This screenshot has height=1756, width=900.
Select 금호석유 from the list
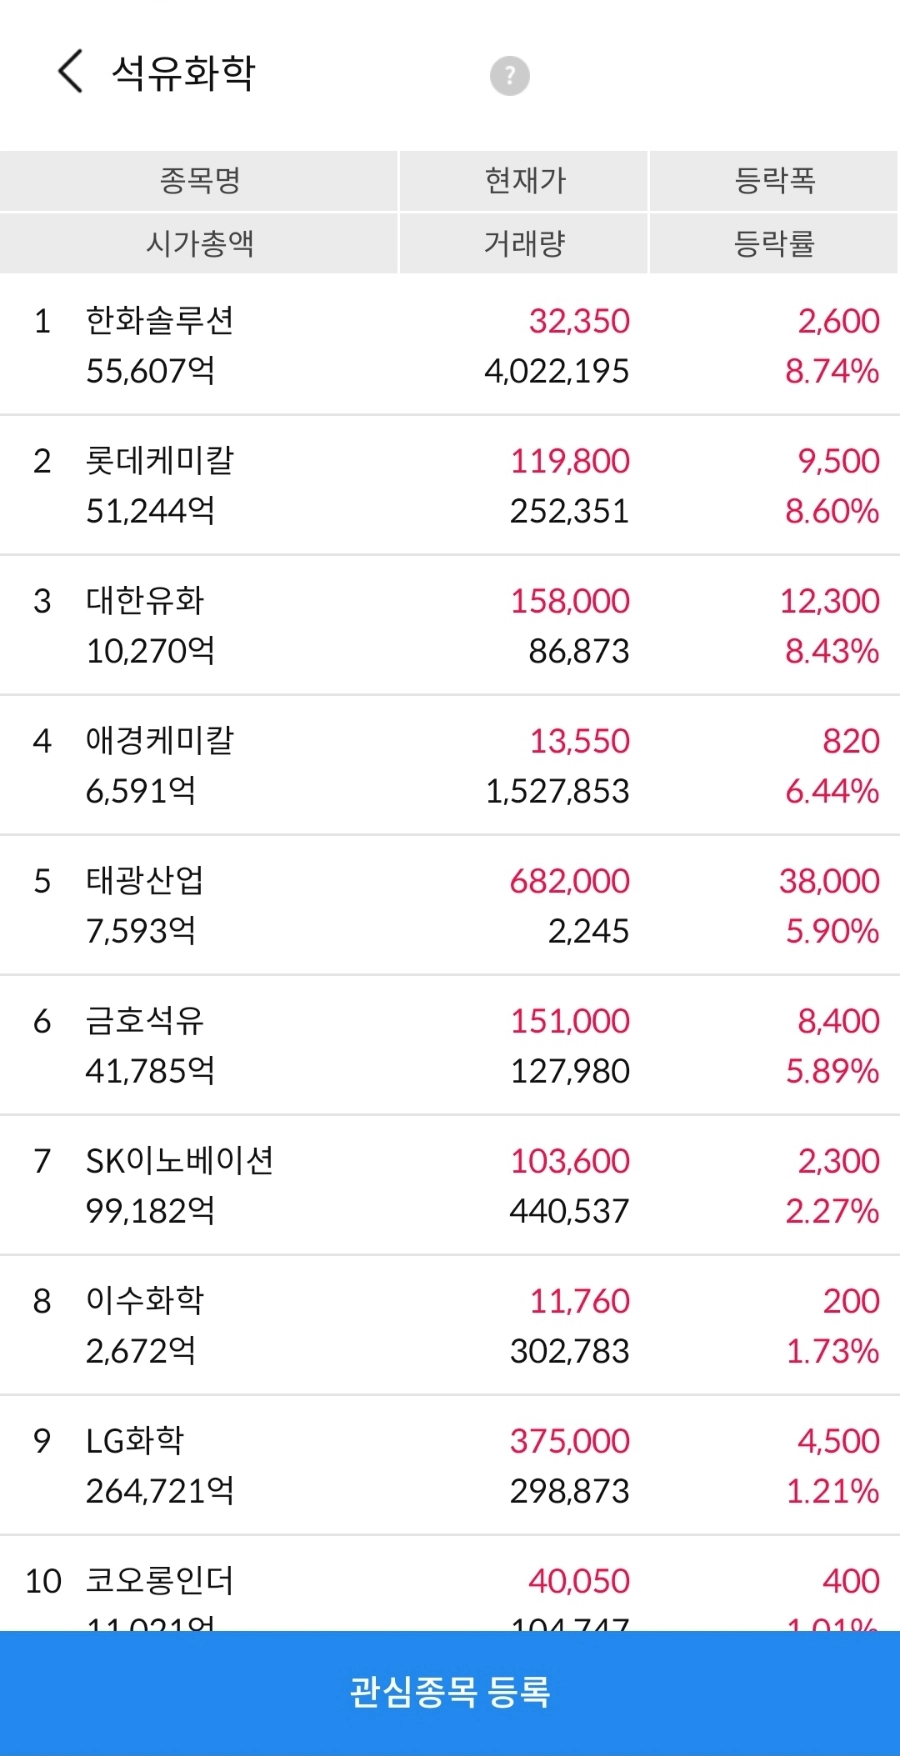[x=450, y=1045]
